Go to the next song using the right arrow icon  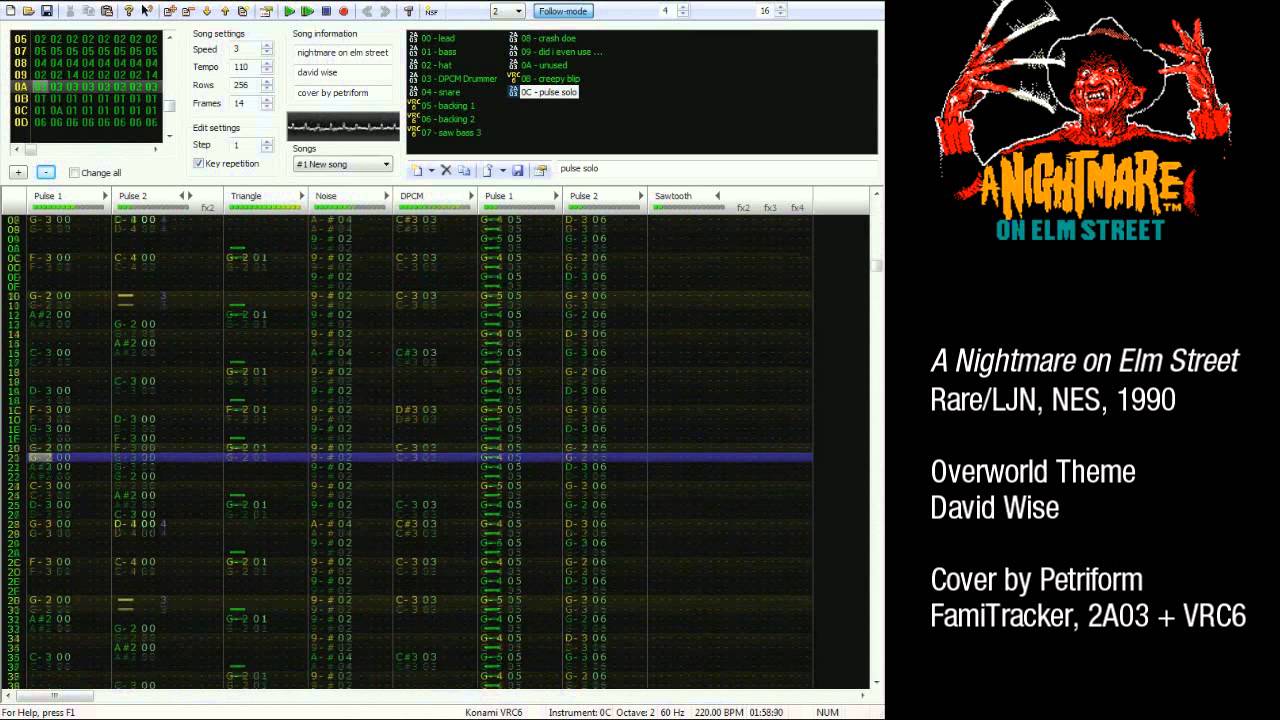click(385, 11)
